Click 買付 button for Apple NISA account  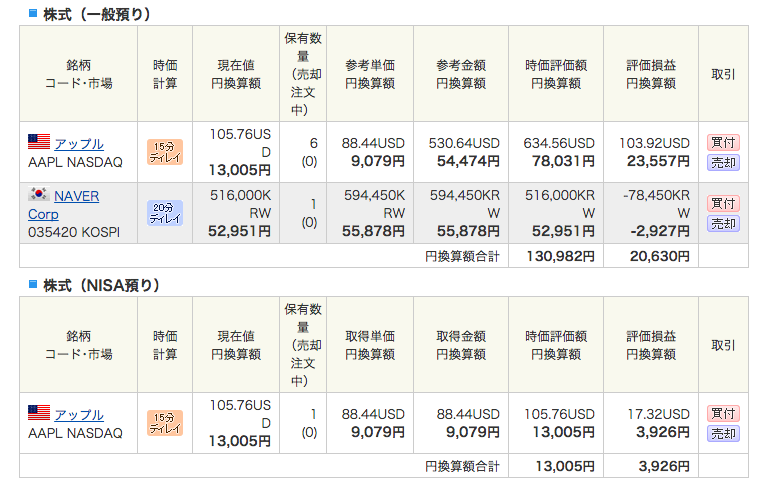723,414
